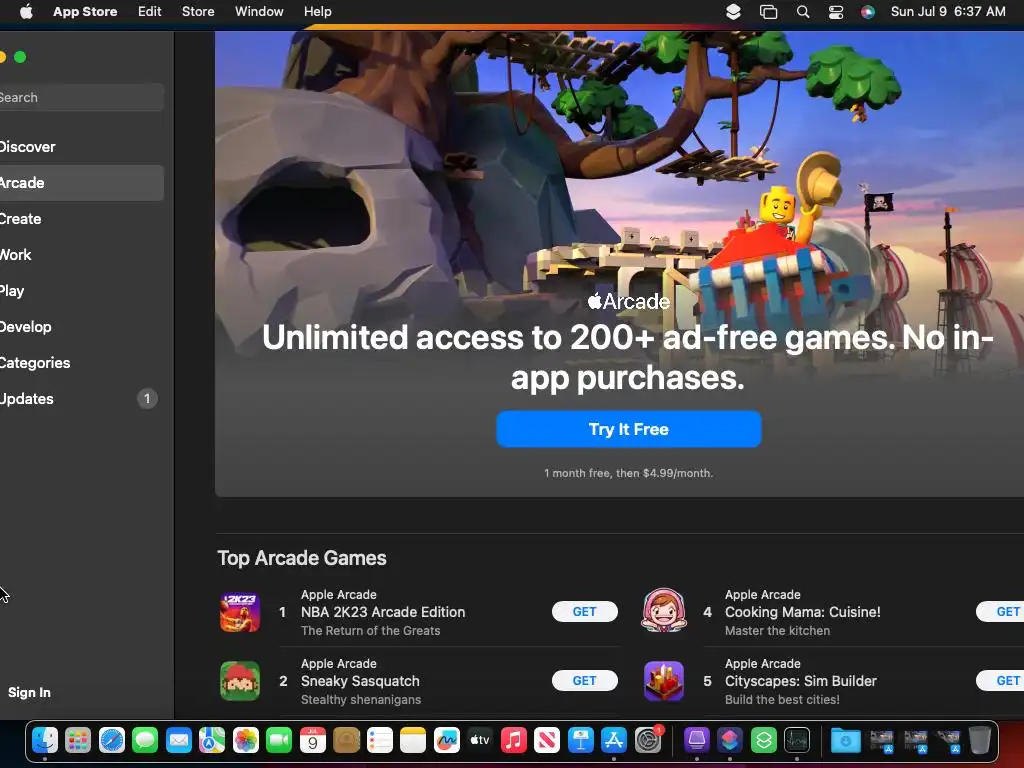Get Sneaky Sasquatch
1024x768 pixels.
point(584,680)
